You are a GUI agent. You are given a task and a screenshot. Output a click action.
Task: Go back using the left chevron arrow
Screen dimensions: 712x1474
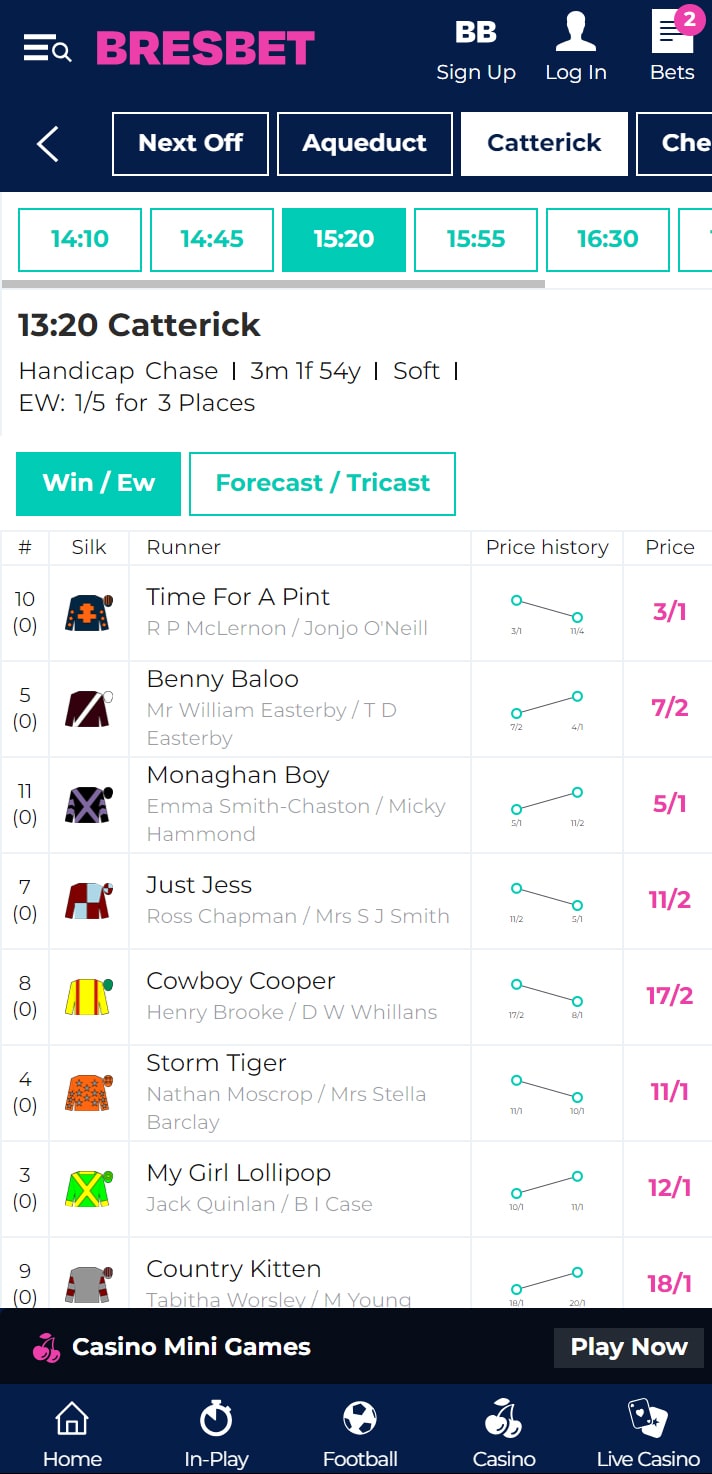tap(47, 144)
